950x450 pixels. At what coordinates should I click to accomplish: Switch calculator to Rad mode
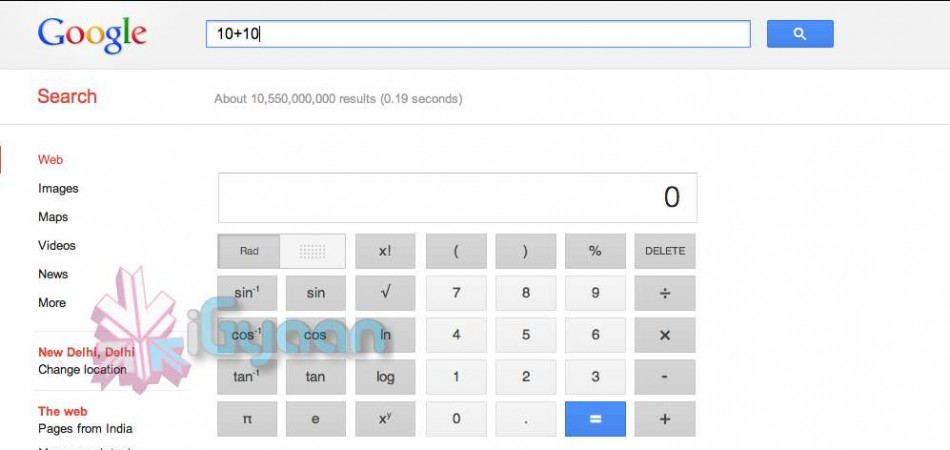click(249, 251)
